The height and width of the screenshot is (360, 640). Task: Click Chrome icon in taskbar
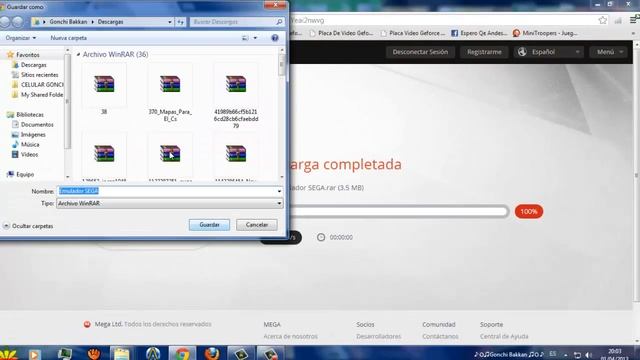tap(182, 353)
